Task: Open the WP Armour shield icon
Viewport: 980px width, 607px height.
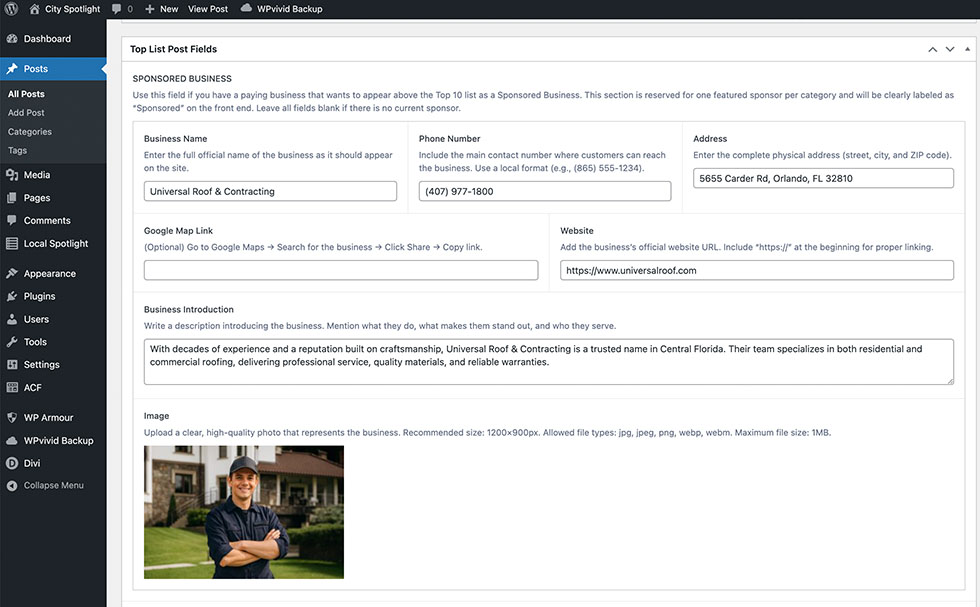Action: pyautogui.click(x=12, y=418)
